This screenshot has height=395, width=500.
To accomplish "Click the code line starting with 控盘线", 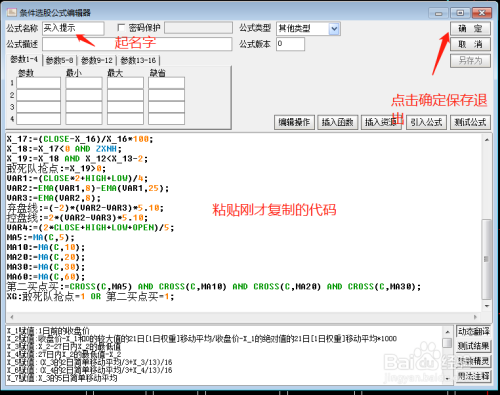I will (77, 218).
